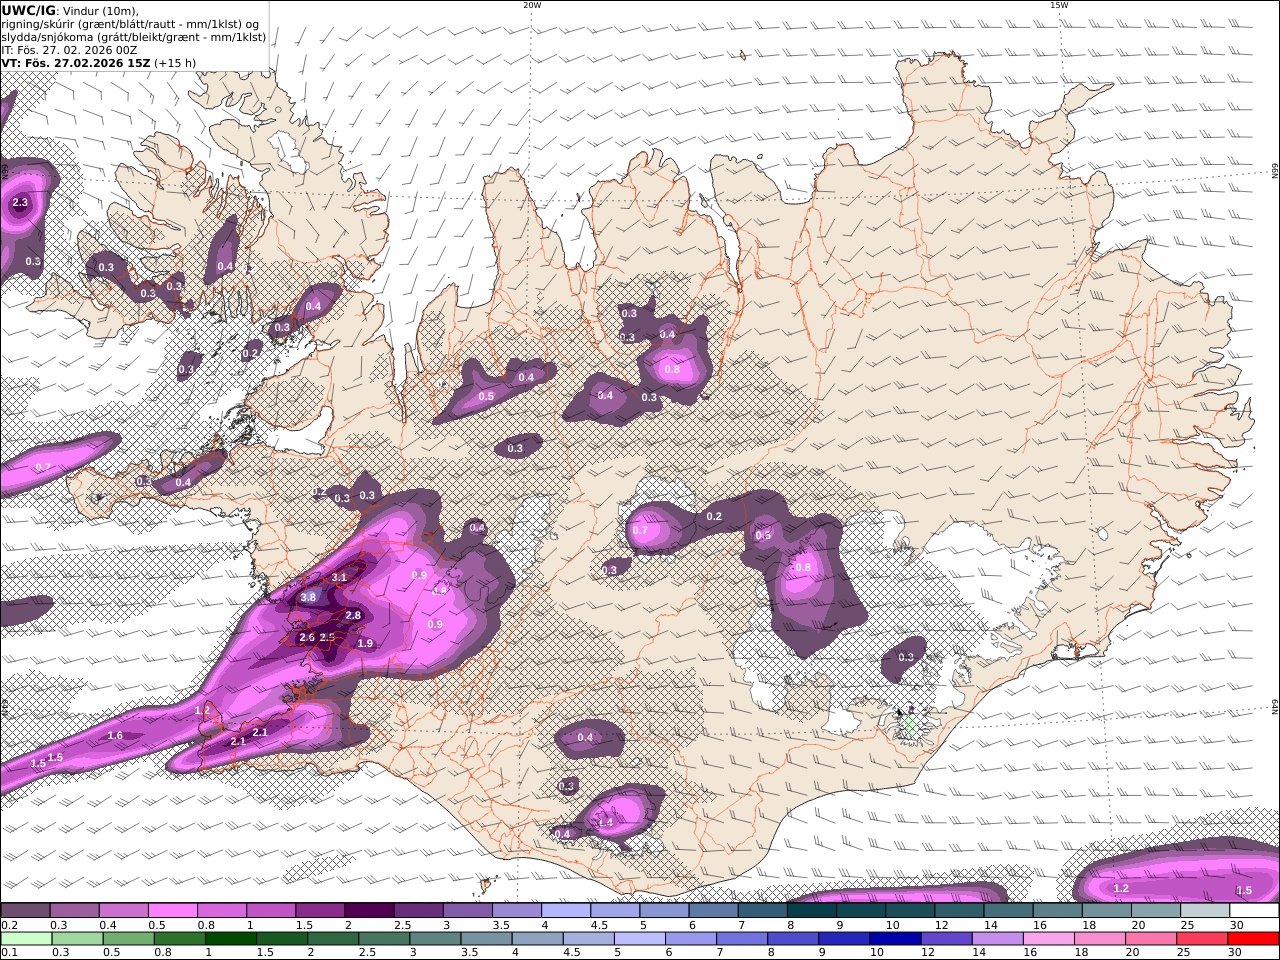Click the 2.6 value in the snow band

coord(307,637)
